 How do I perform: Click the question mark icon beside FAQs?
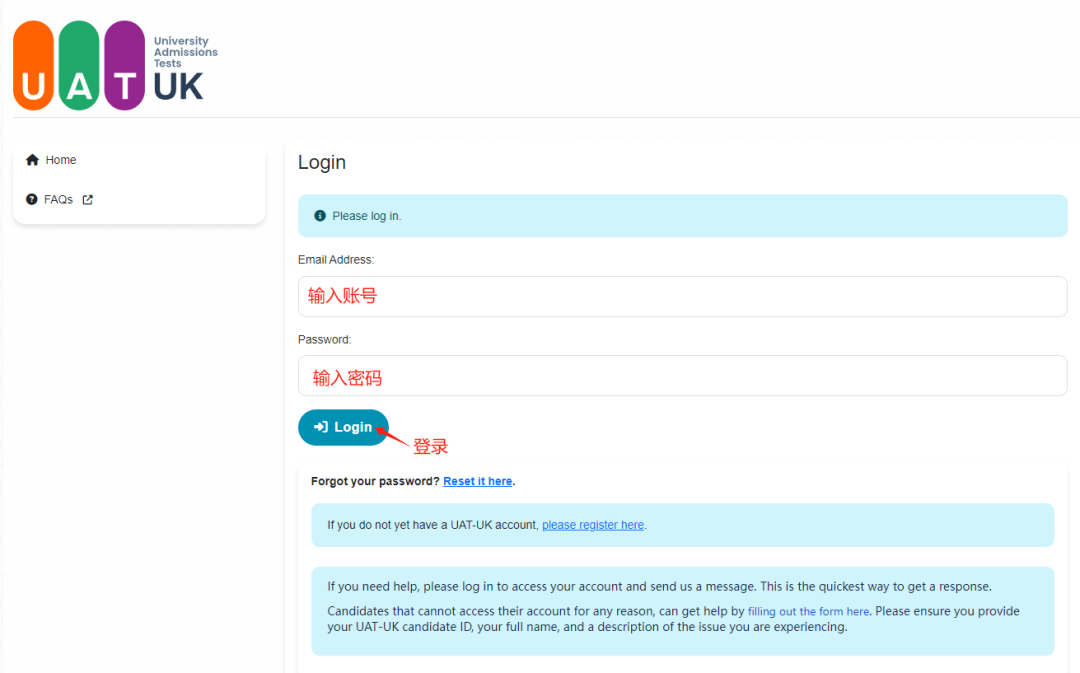coord(32,200)
